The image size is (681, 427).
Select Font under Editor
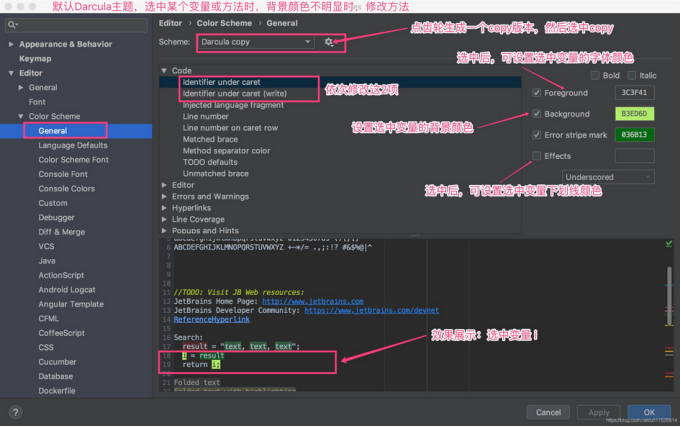[x=37, y=102]
